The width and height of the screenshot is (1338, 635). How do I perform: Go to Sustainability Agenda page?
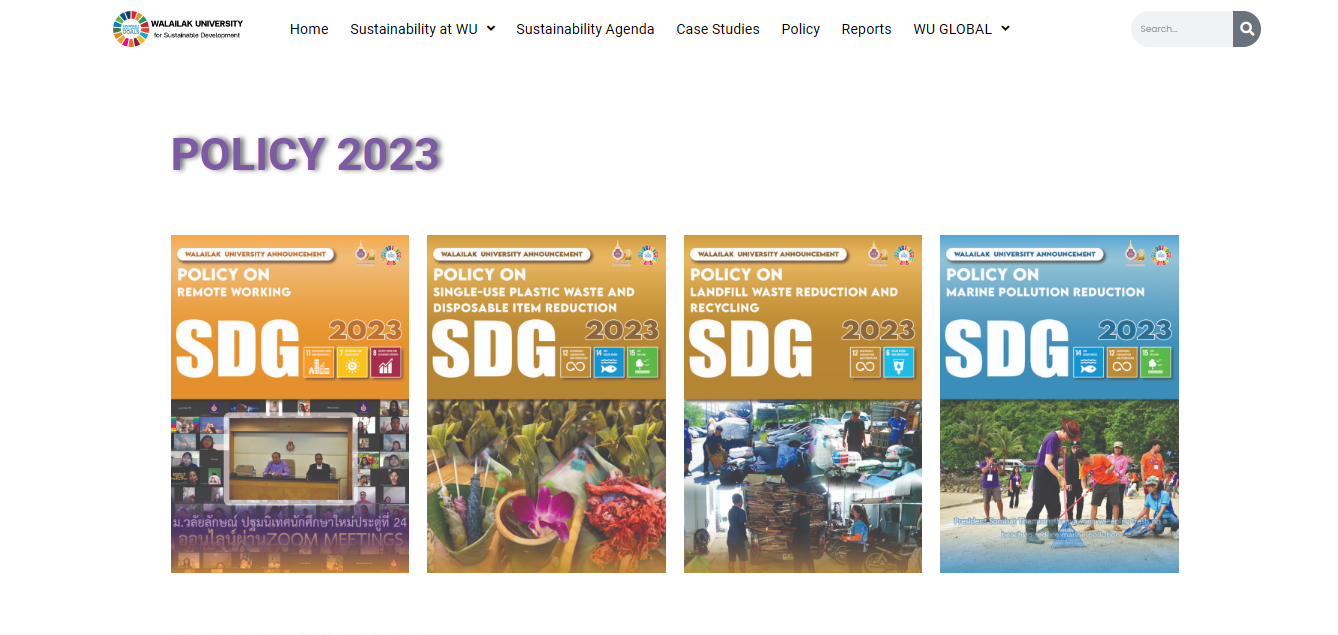click(585, 29)
